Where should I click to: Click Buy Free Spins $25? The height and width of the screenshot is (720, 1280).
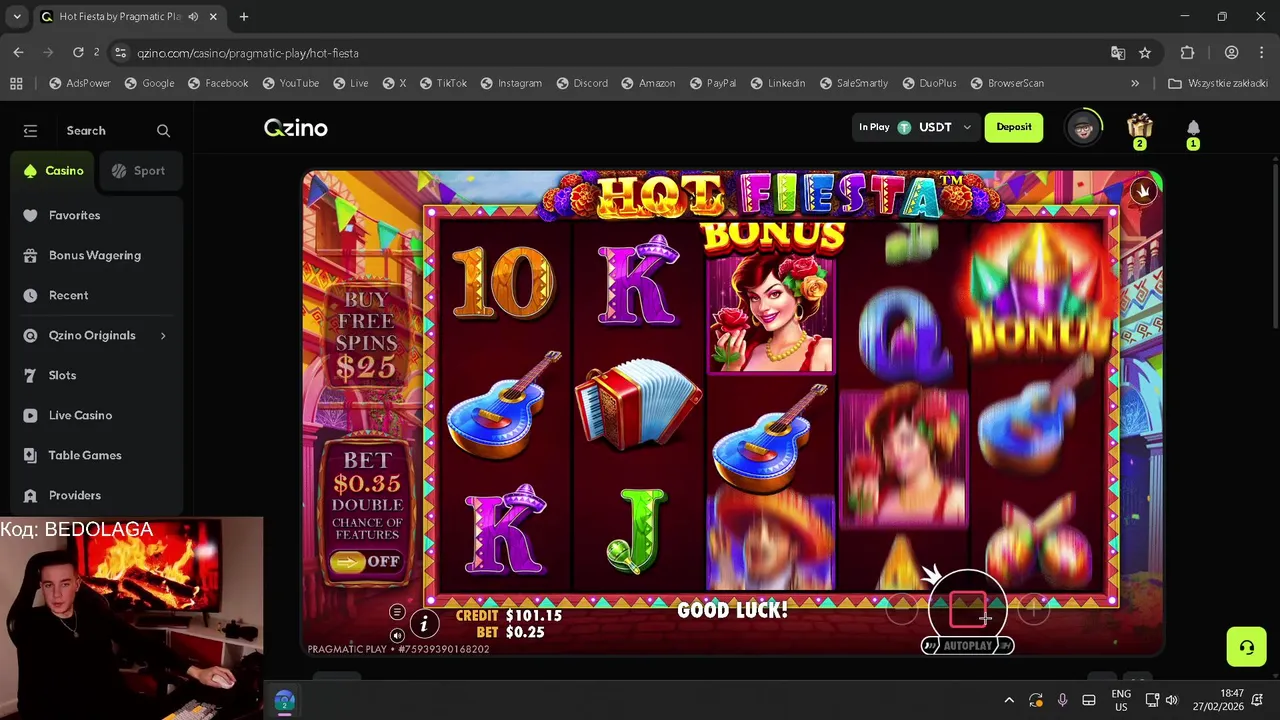pos(366,337)
